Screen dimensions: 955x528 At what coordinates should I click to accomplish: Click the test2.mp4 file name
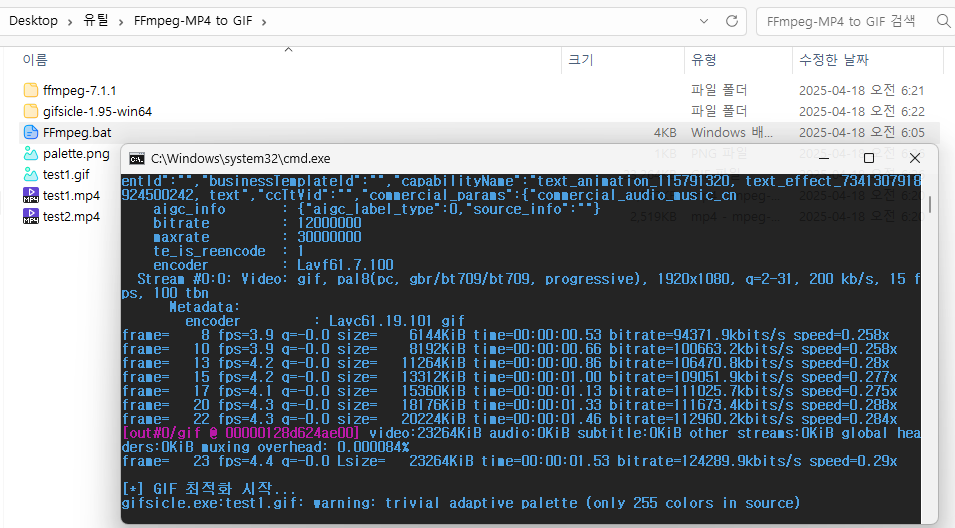click(71, 217)
